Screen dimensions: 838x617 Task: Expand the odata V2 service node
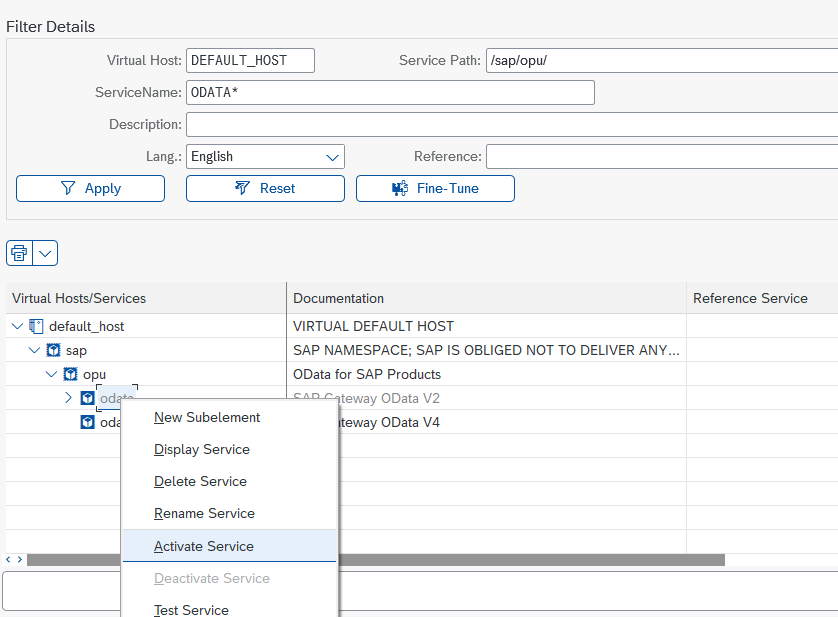68,398
